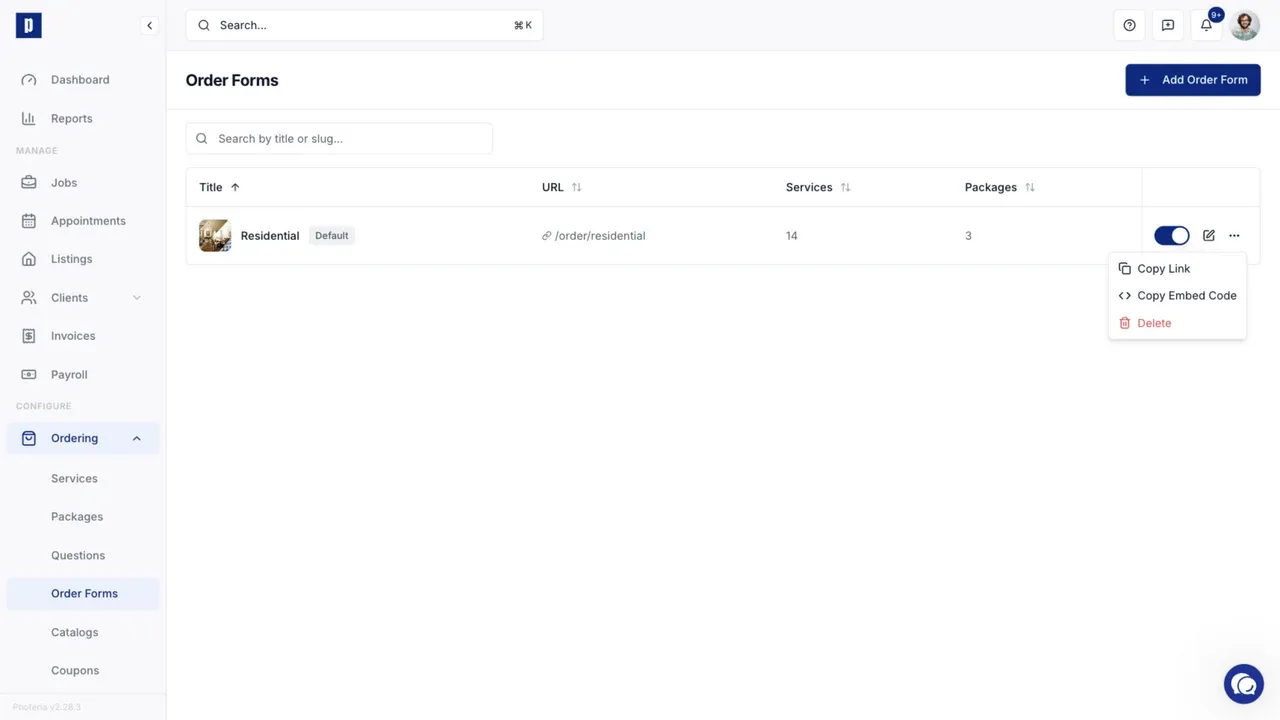
Task: Open the help question-mark icon
Action: (x=1130, y=25)
